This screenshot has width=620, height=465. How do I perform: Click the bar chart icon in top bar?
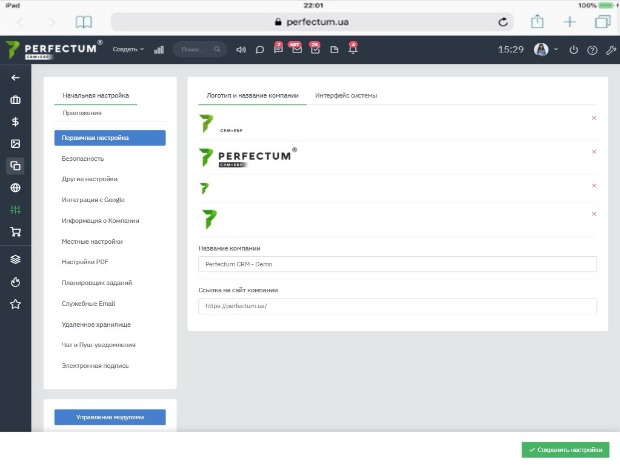[159, 49]
